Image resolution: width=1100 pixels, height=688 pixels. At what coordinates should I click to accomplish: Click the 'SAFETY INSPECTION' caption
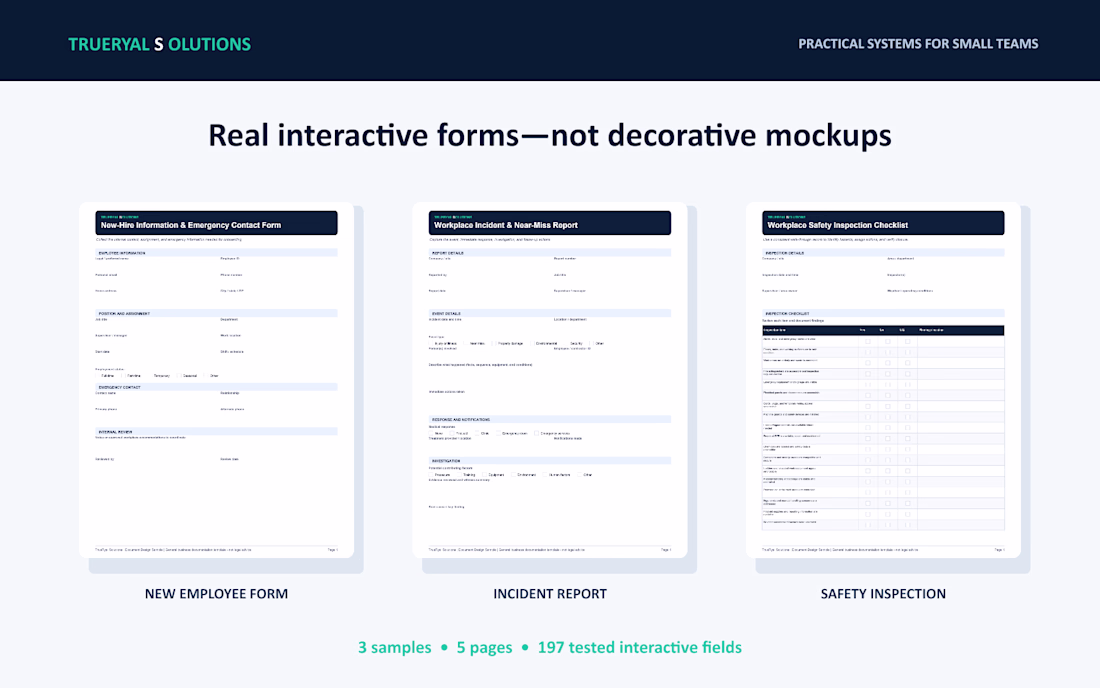[x=883, y=593]
